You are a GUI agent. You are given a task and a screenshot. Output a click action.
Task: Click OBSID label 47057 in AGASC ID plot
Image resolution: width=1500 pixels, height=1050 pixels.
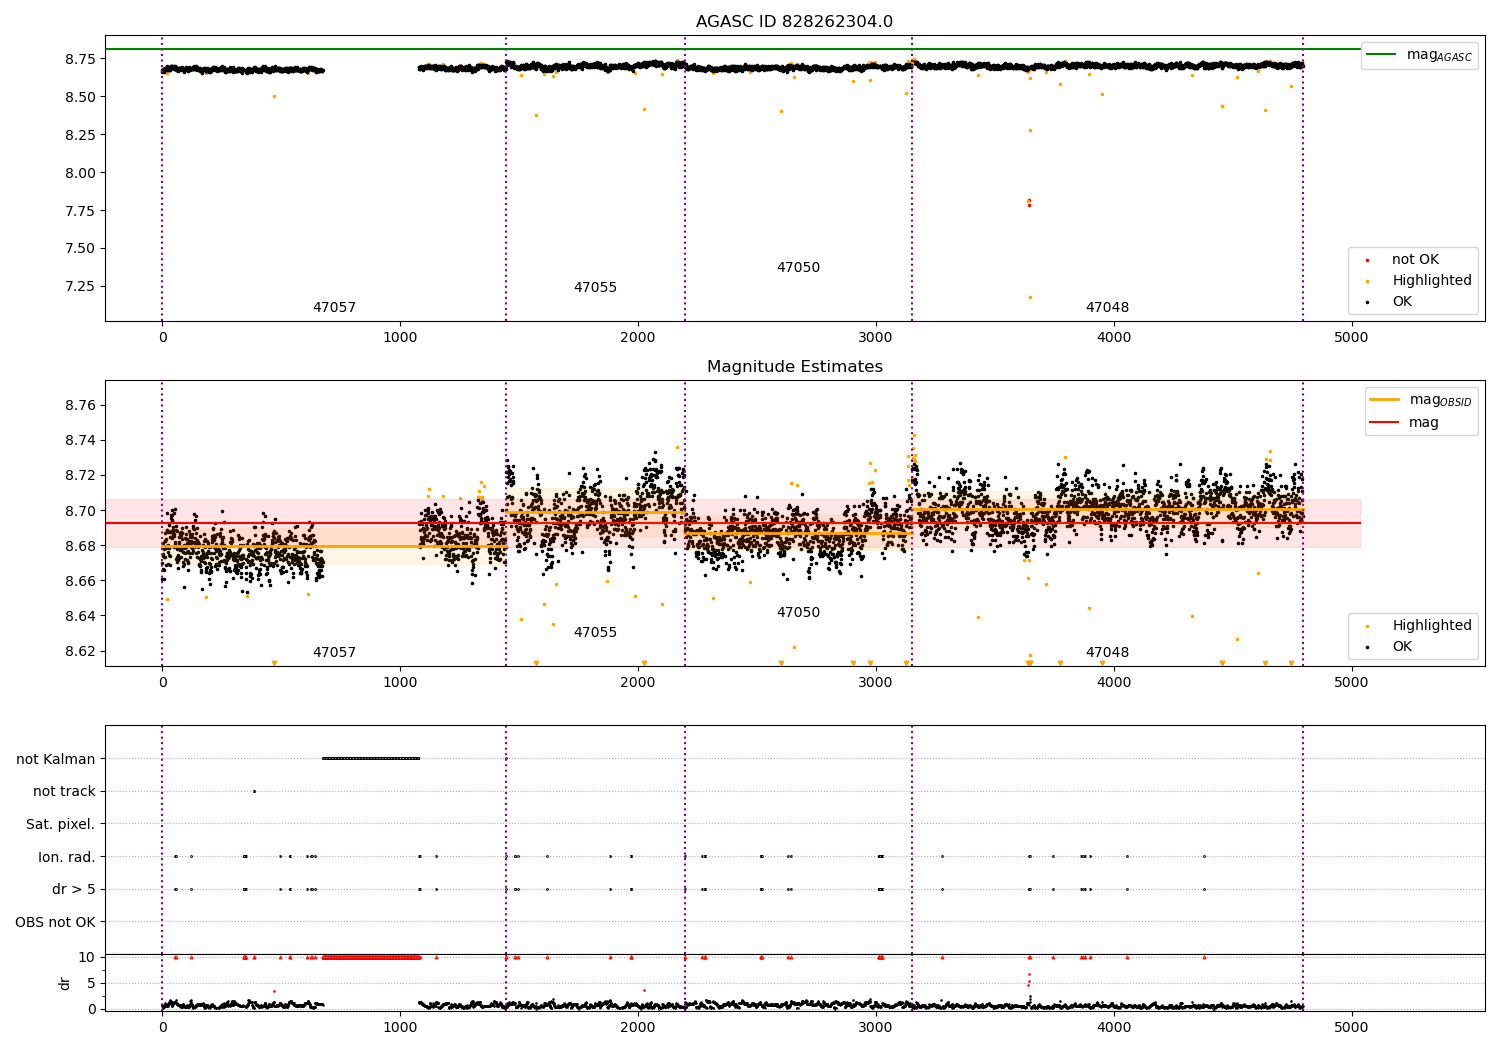(334, 308)
